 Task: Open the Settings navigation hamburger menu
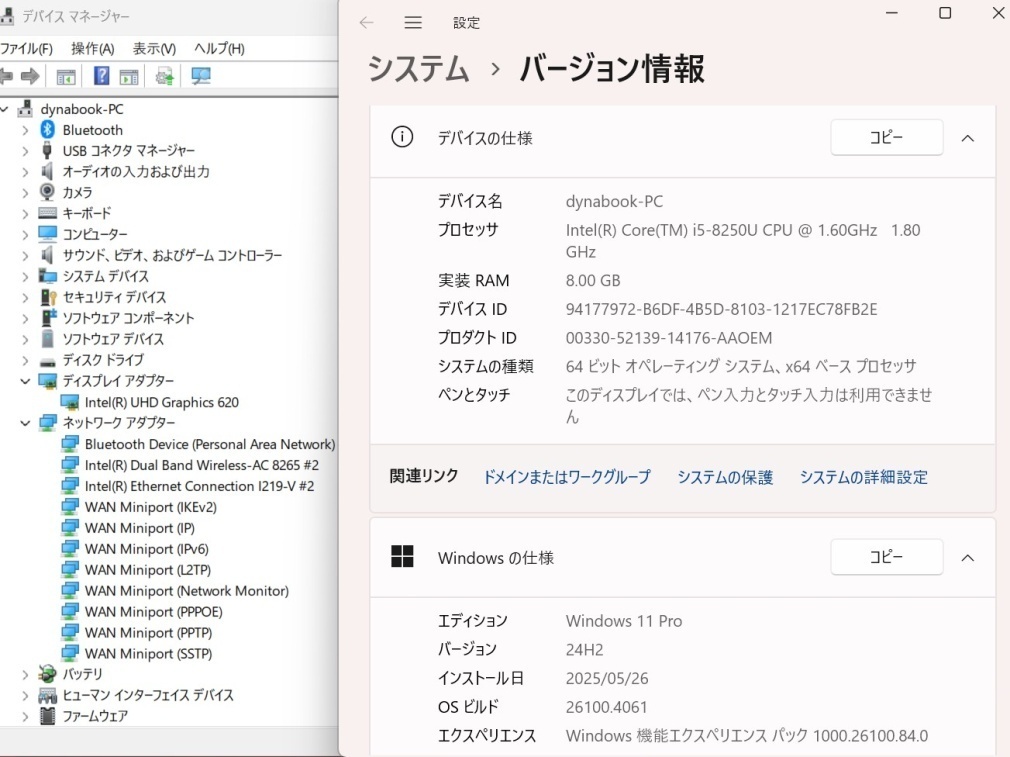412,22
